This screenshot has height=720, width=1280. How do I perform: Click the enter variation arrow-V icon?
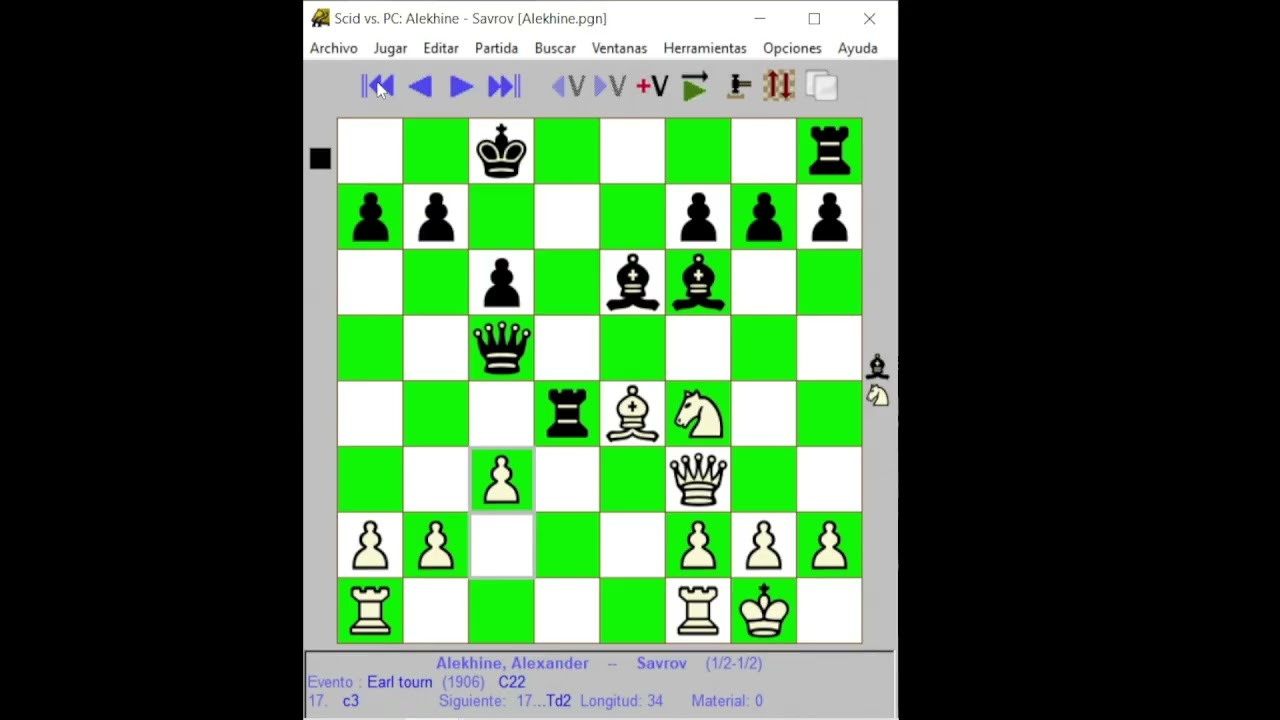coord(610,87)
